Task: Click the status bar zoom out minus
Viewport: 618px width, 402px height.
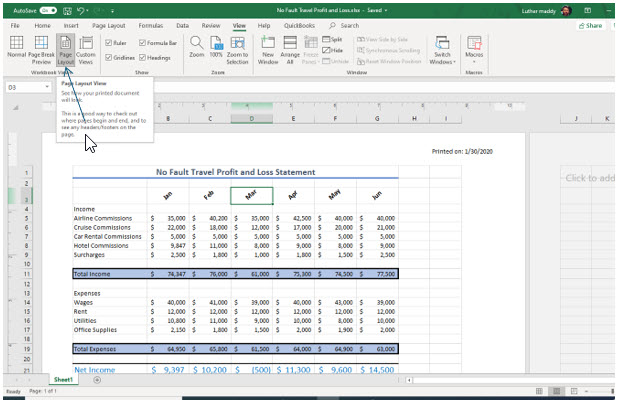Action: (586, 391)
